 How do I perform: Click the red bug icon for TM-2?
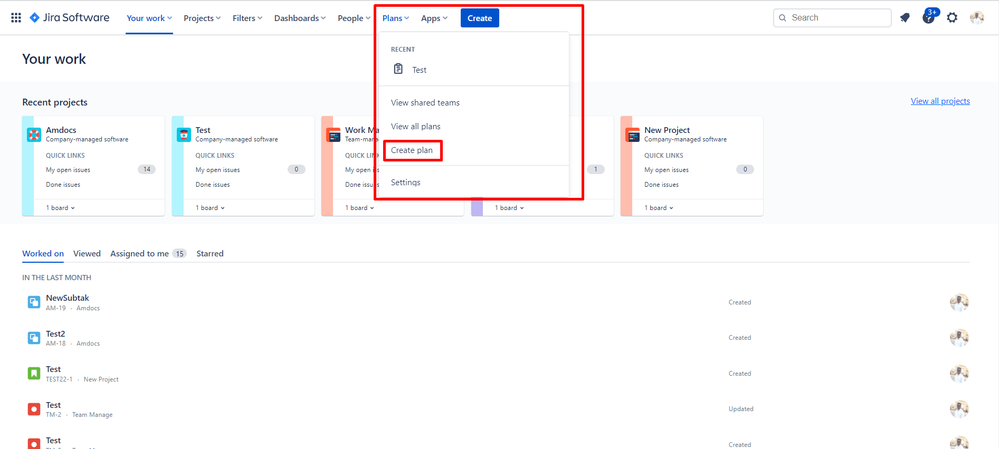click(34, 410)
